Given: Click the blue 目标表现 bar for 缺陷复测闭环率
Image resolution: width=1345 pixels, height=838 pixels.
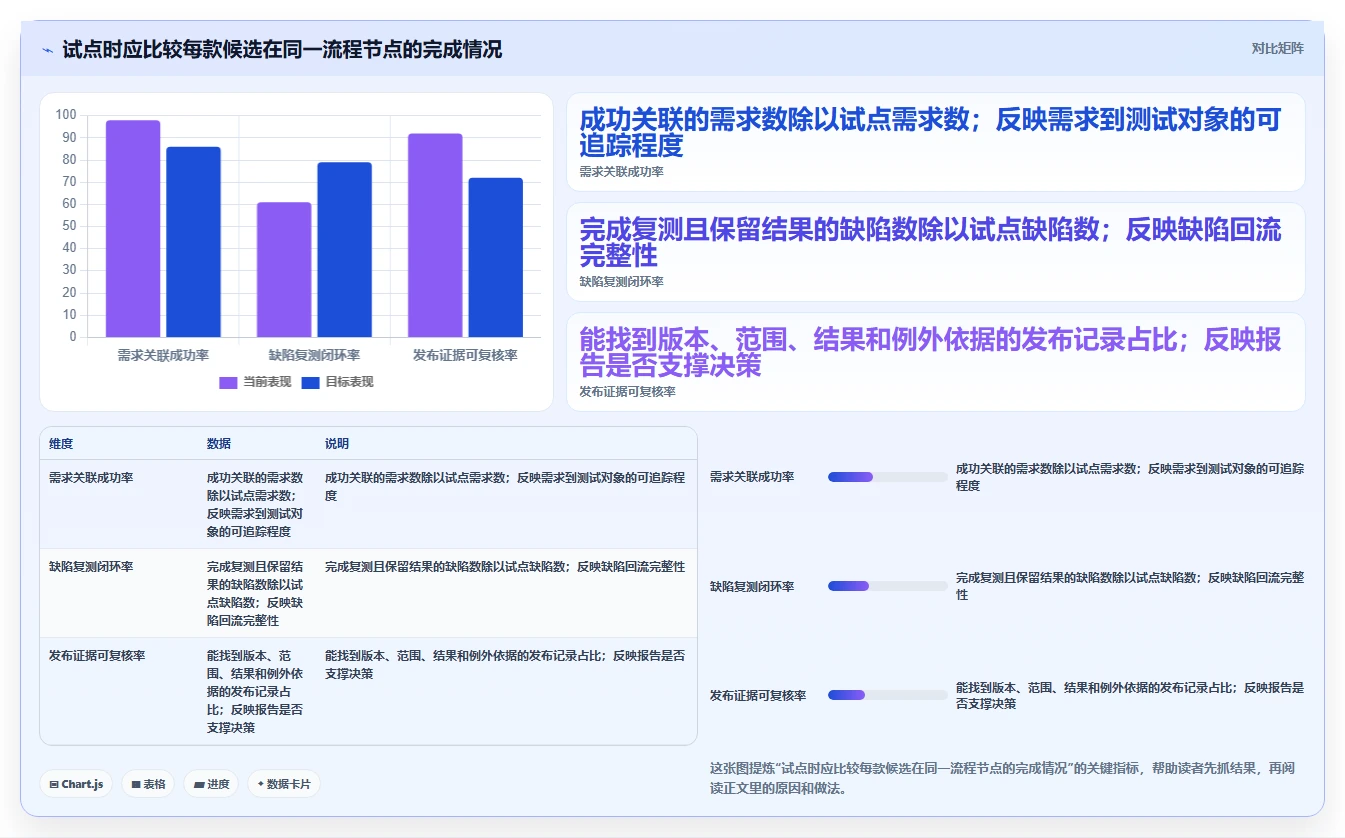Looking at the screenshot, I should tap(344, 250).
